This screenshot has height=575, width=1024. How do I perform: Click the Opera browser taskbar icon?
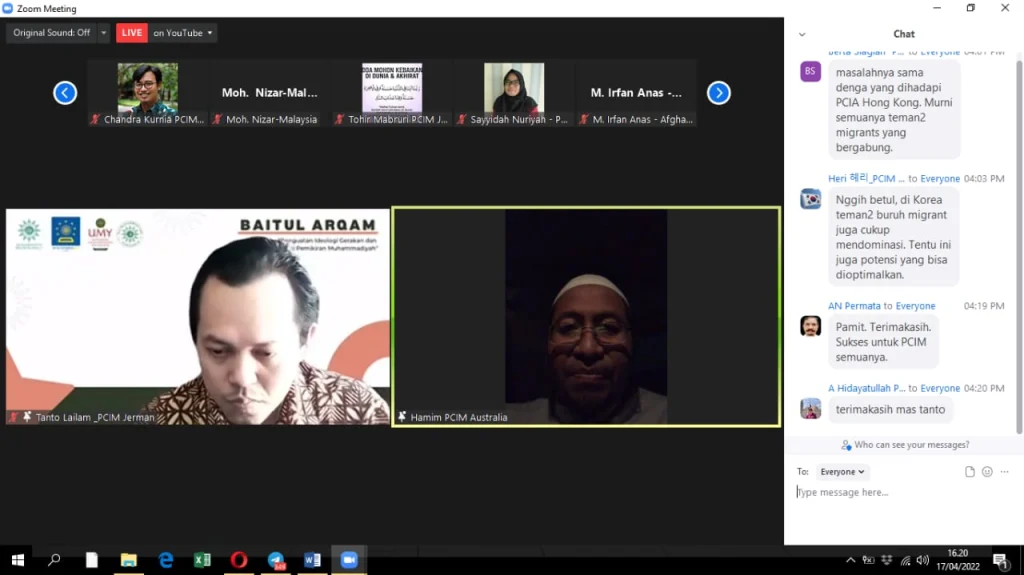(x=239, y=560)
